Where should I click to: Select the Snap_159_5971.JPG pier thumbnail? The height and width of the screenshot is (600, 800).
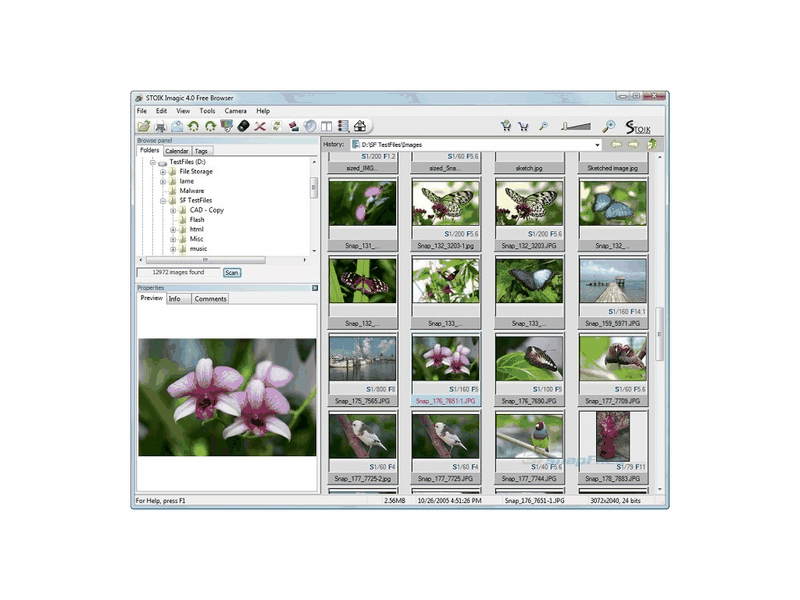click(613, 292)
